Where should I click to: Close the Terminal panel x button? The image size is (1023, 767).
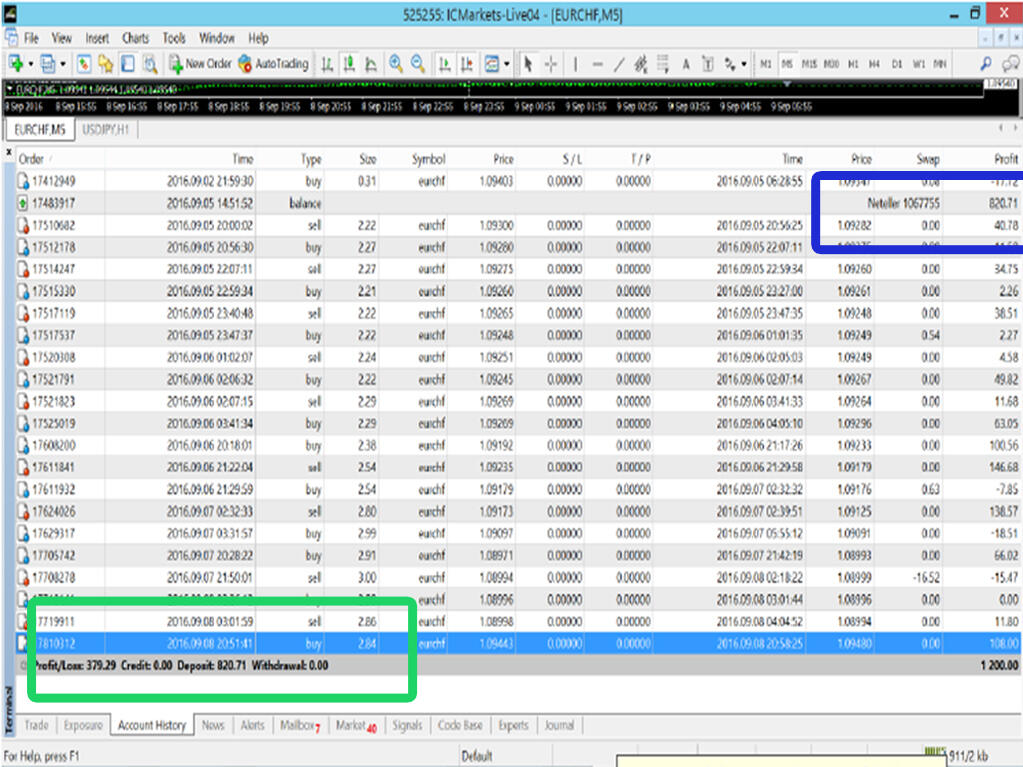click(8, 153)
